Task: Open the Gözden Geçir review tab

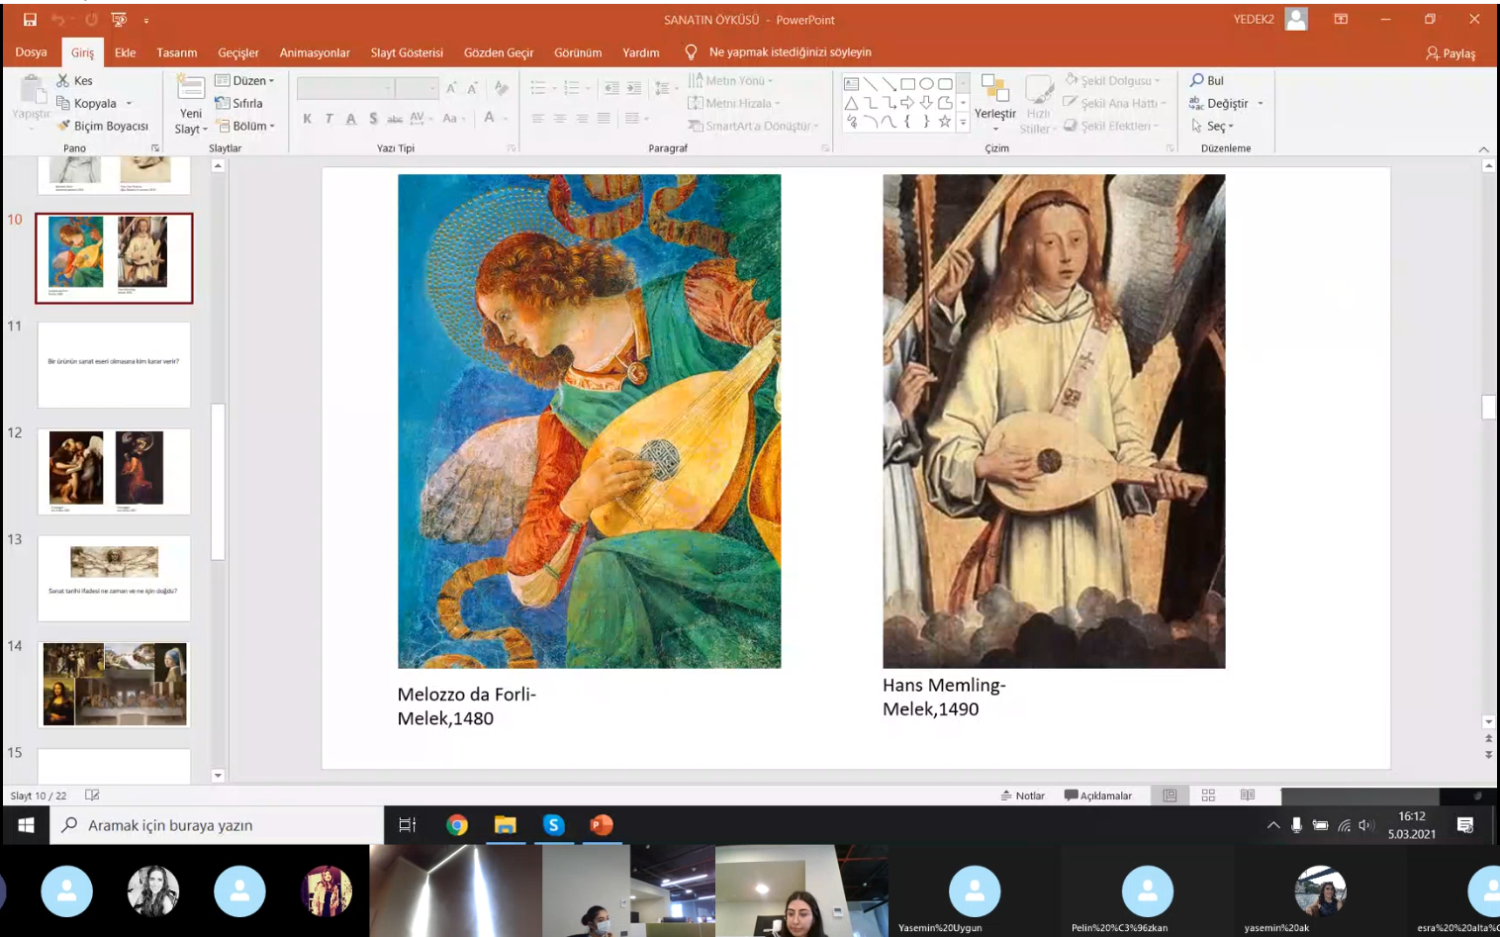Action: (499, 52)
